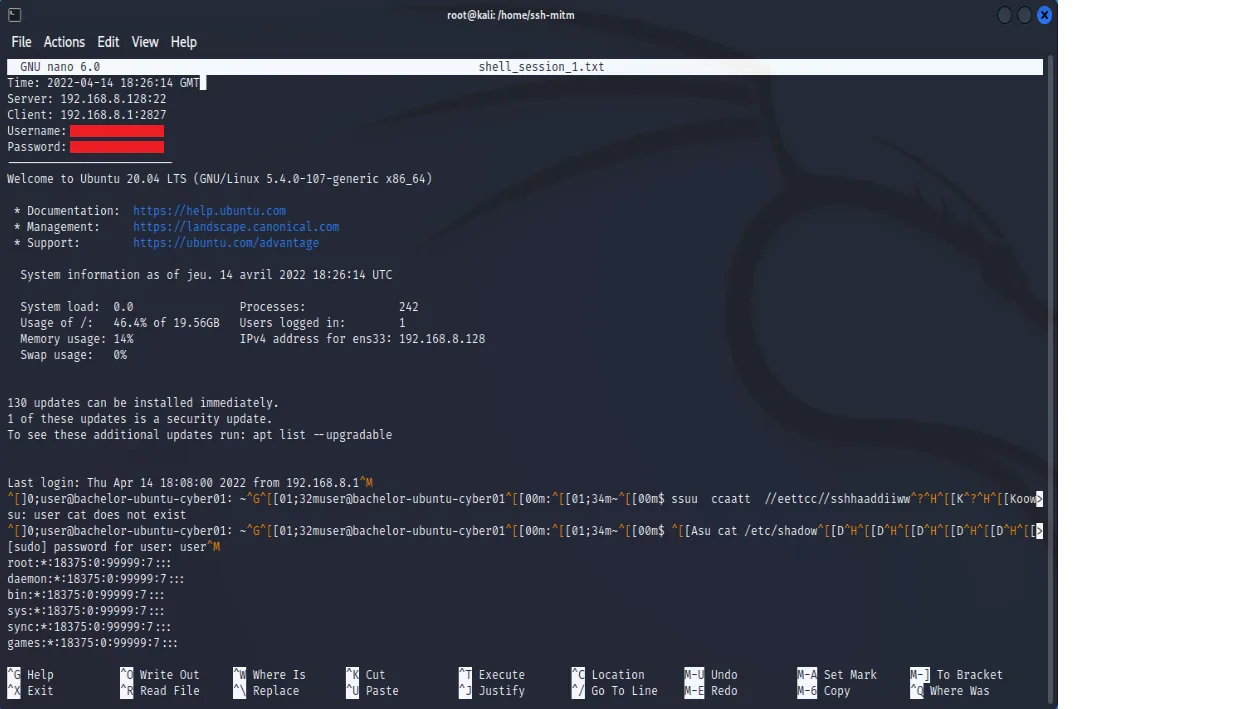This screenshot has height=709, width=1237.
Task: Click the sync shadow entry line
Action: [x=89, y=627]
